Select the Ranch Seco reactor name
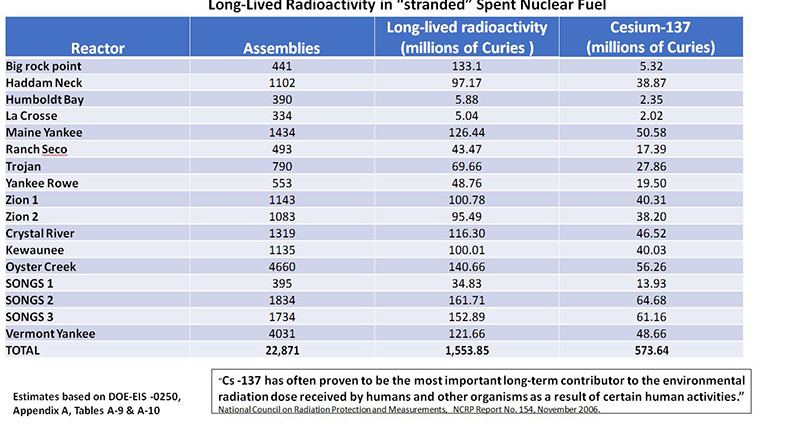 click(x=36, y=149)
